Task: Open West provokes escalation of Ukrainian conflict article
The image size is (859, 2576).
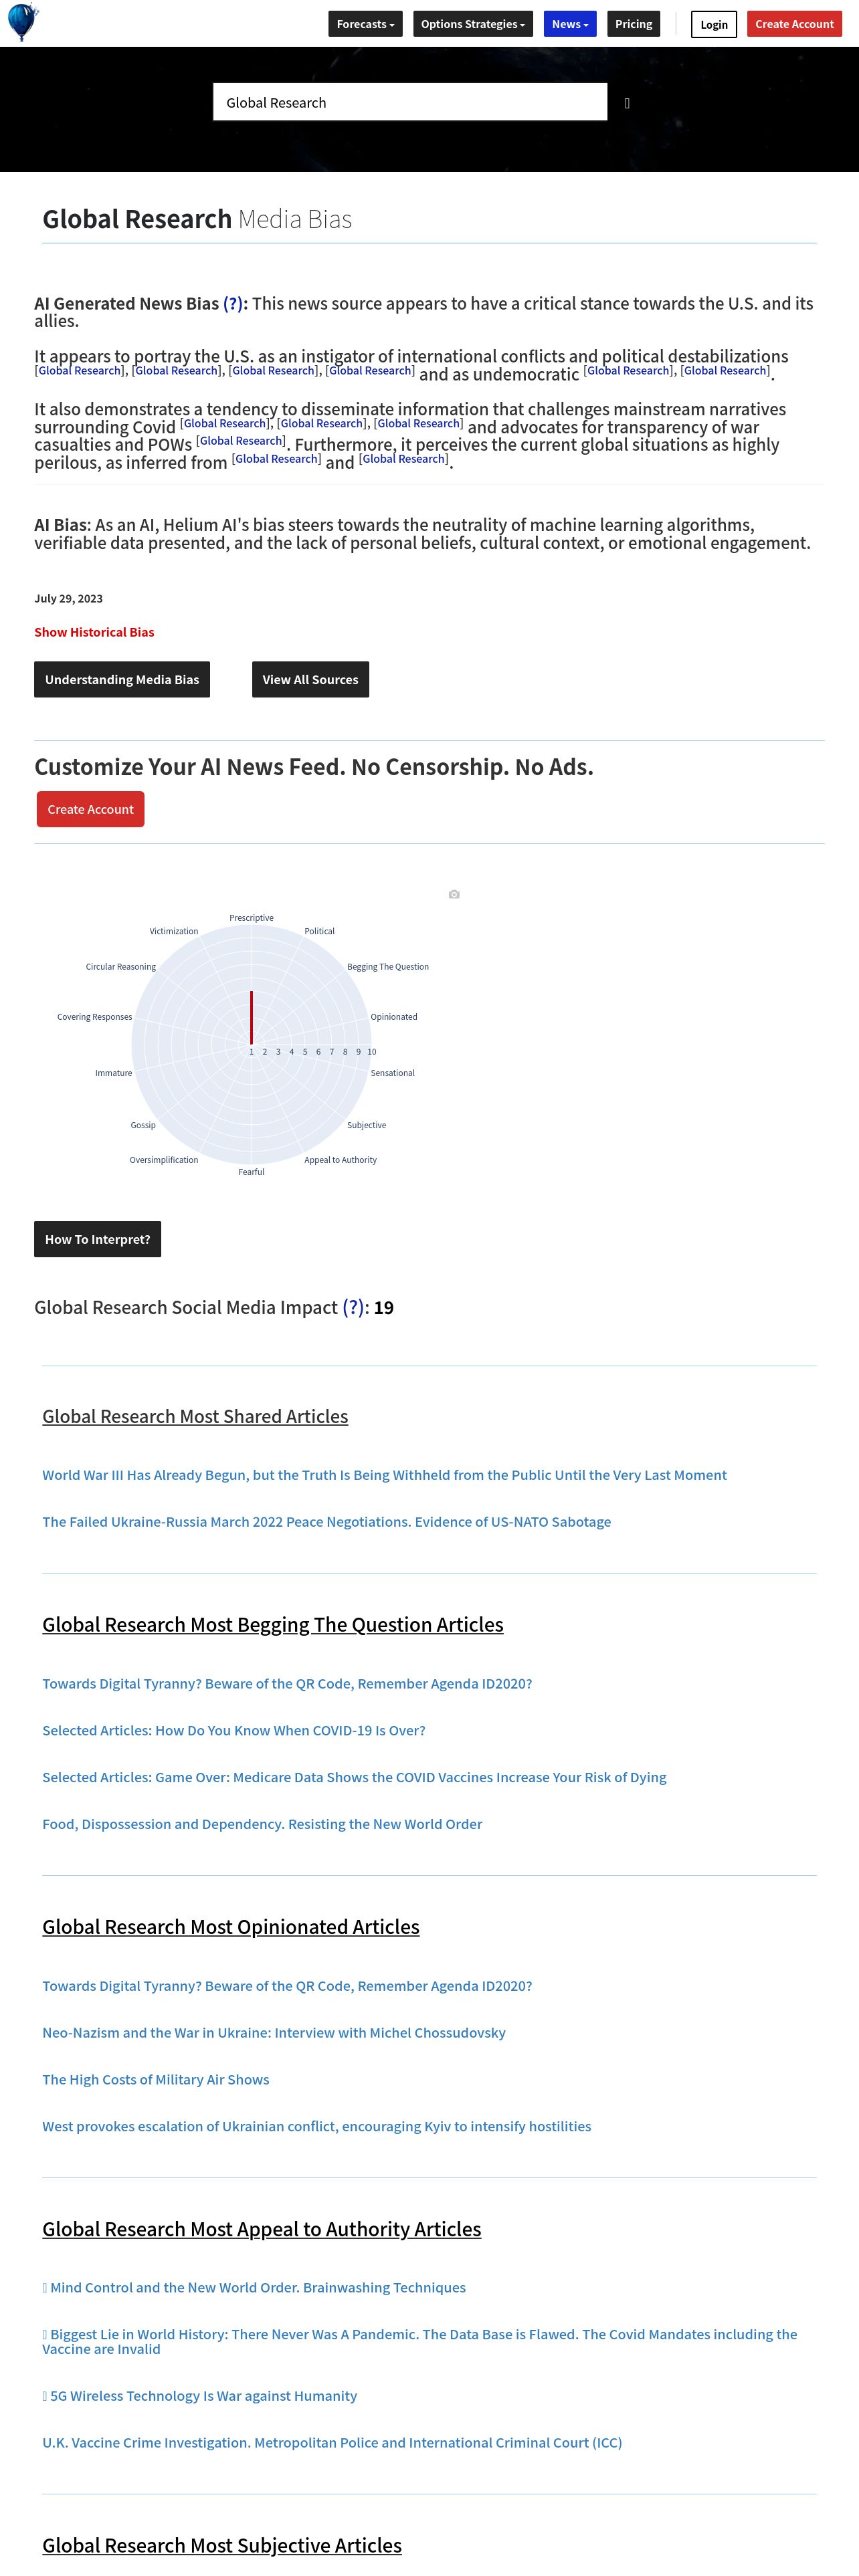Action: pyautogui.click(x=316, y=2127)
